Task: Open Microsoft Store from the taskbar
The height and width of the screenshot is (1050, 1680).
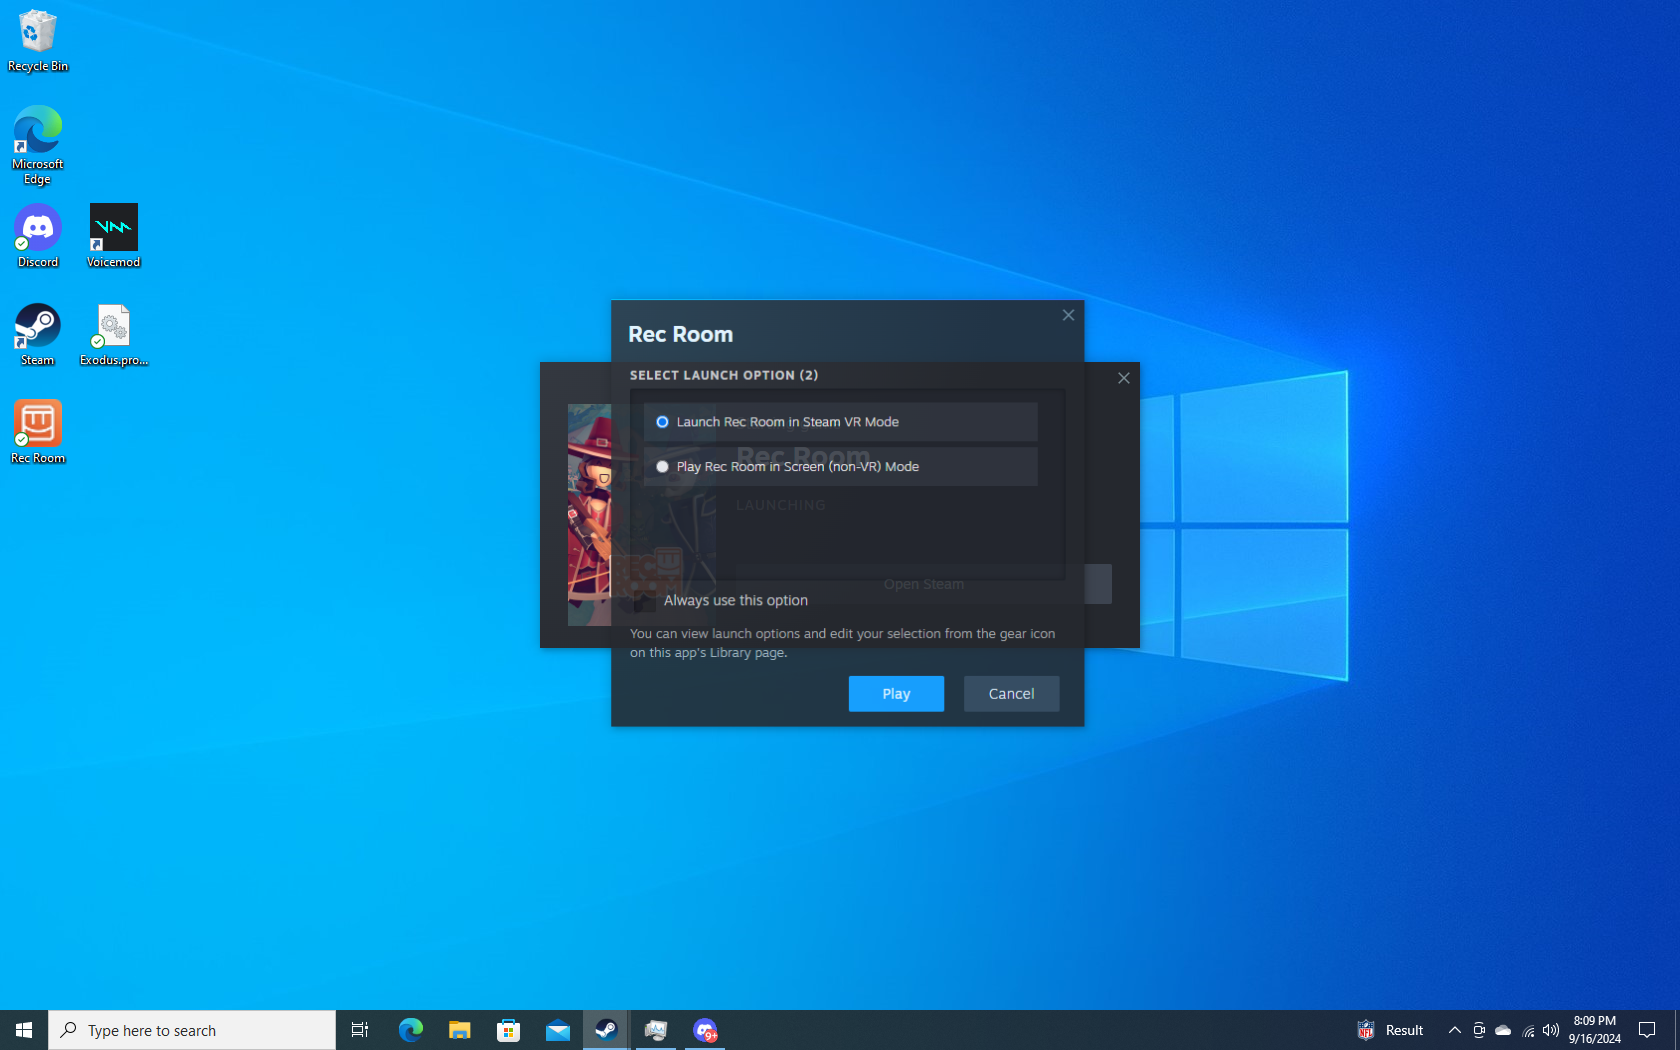Action: (508, 1030)
